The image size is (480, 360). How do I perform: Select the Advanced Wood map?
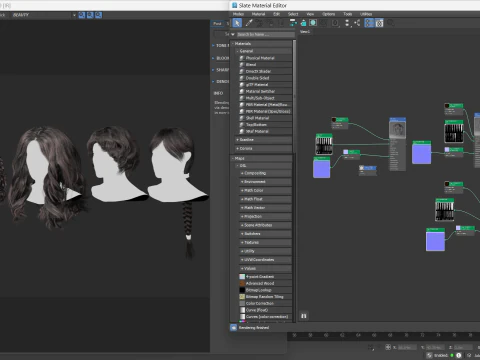pos(265,283)
